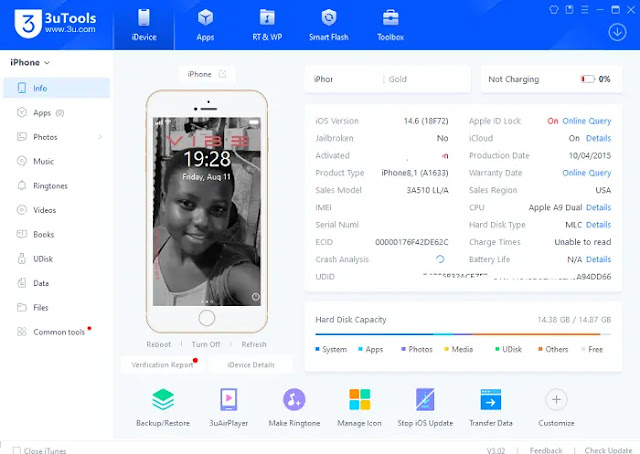Open Videos in the sidebar

click(x=56, y=210)
